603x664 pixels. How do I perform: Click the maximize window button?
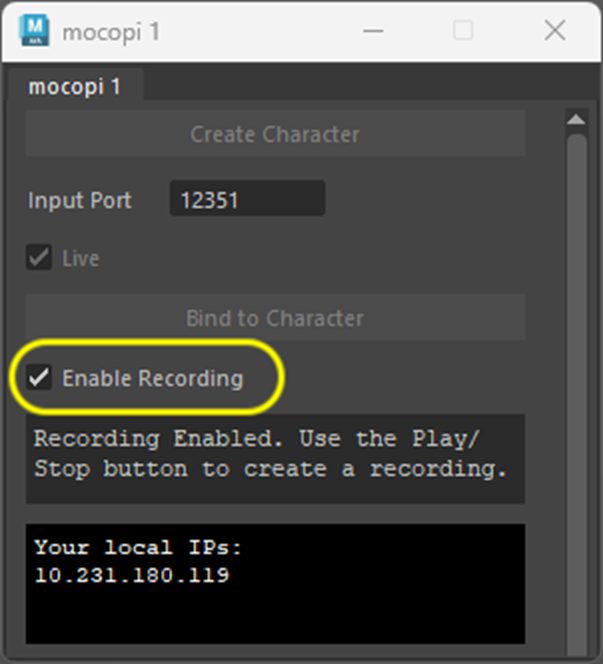pos(463,31)
